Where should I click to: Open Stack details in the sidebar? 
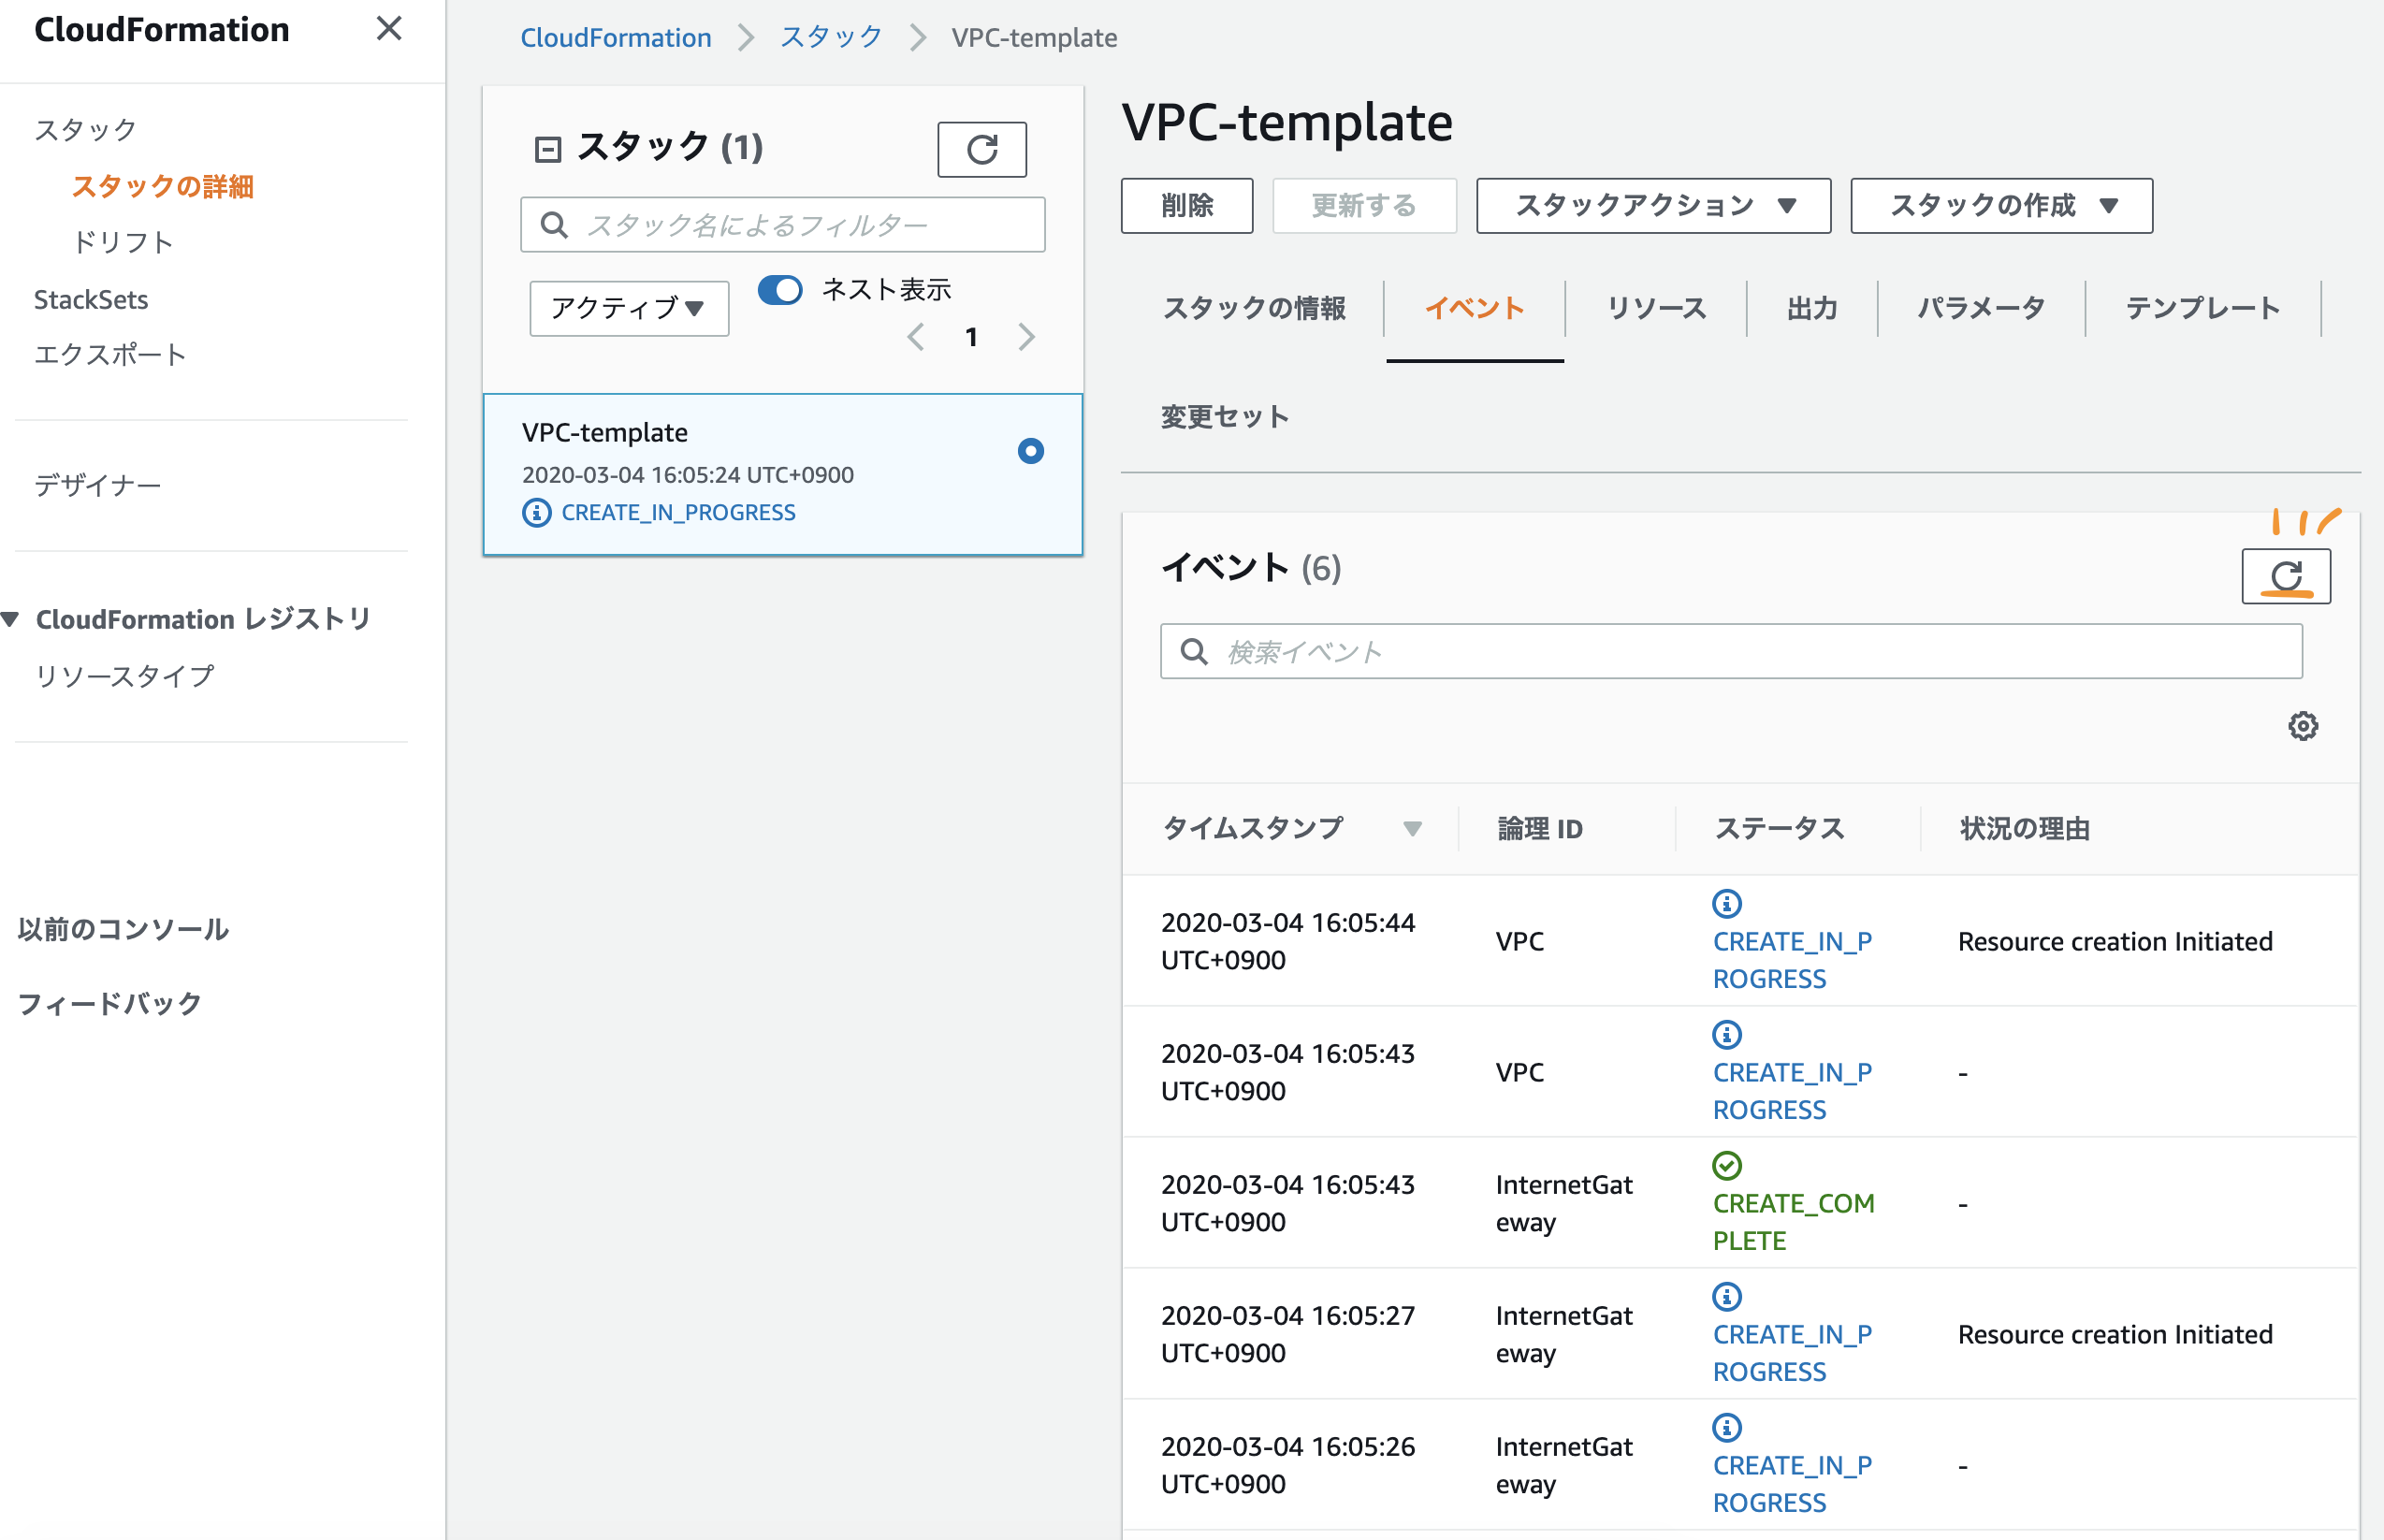162,187
